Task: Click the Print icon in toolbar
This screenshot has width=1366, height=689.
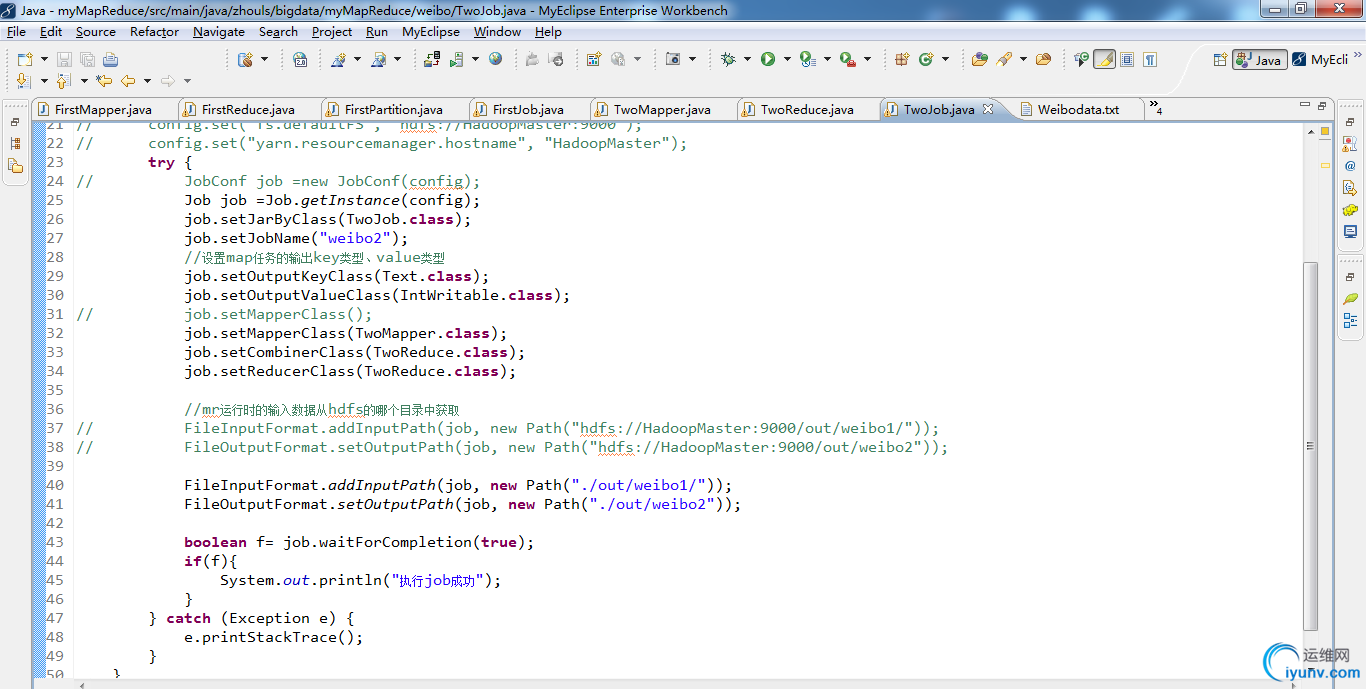Action: click(110, 59)
